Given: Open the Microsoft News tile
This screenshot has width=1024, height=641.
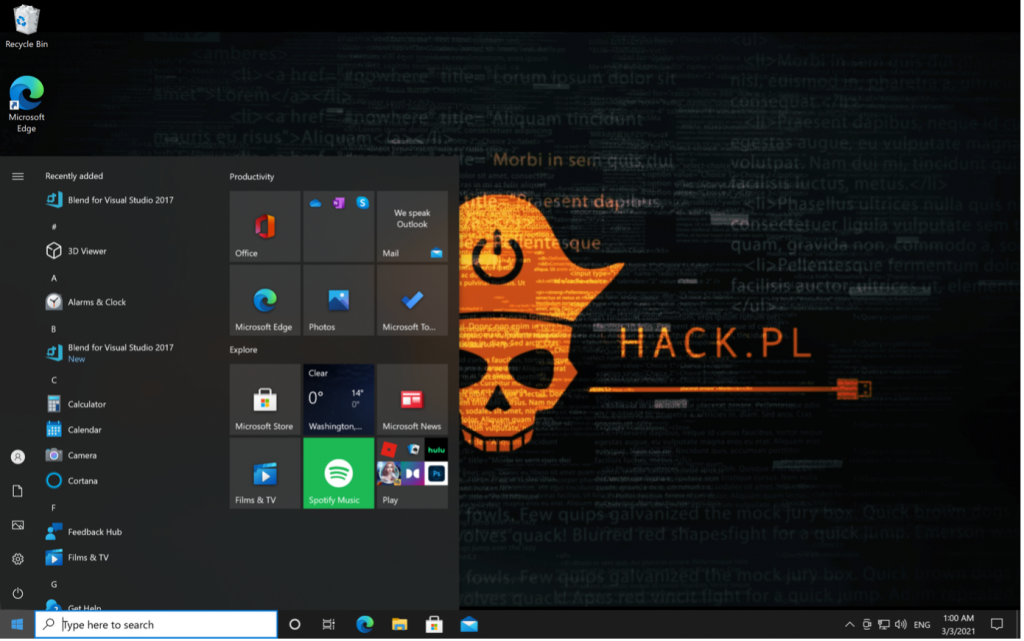Looking at the screenshot, I should click(x=412, y=399).
